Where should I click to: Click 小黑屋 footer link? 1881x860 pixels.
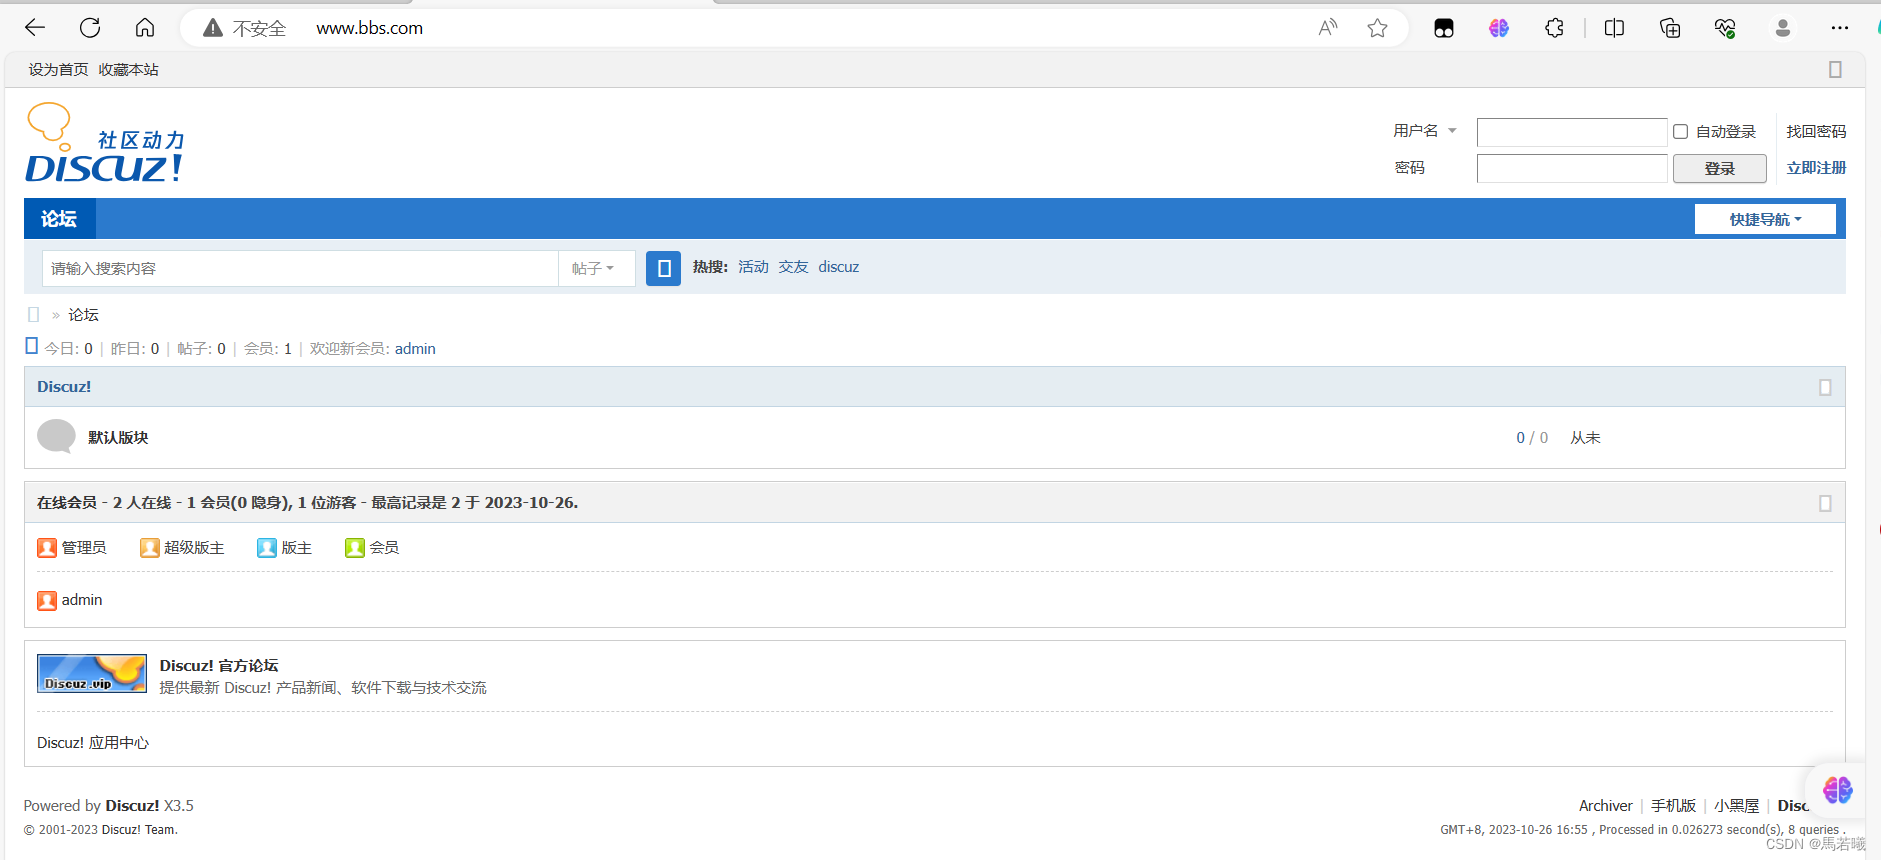point(1736,806)
